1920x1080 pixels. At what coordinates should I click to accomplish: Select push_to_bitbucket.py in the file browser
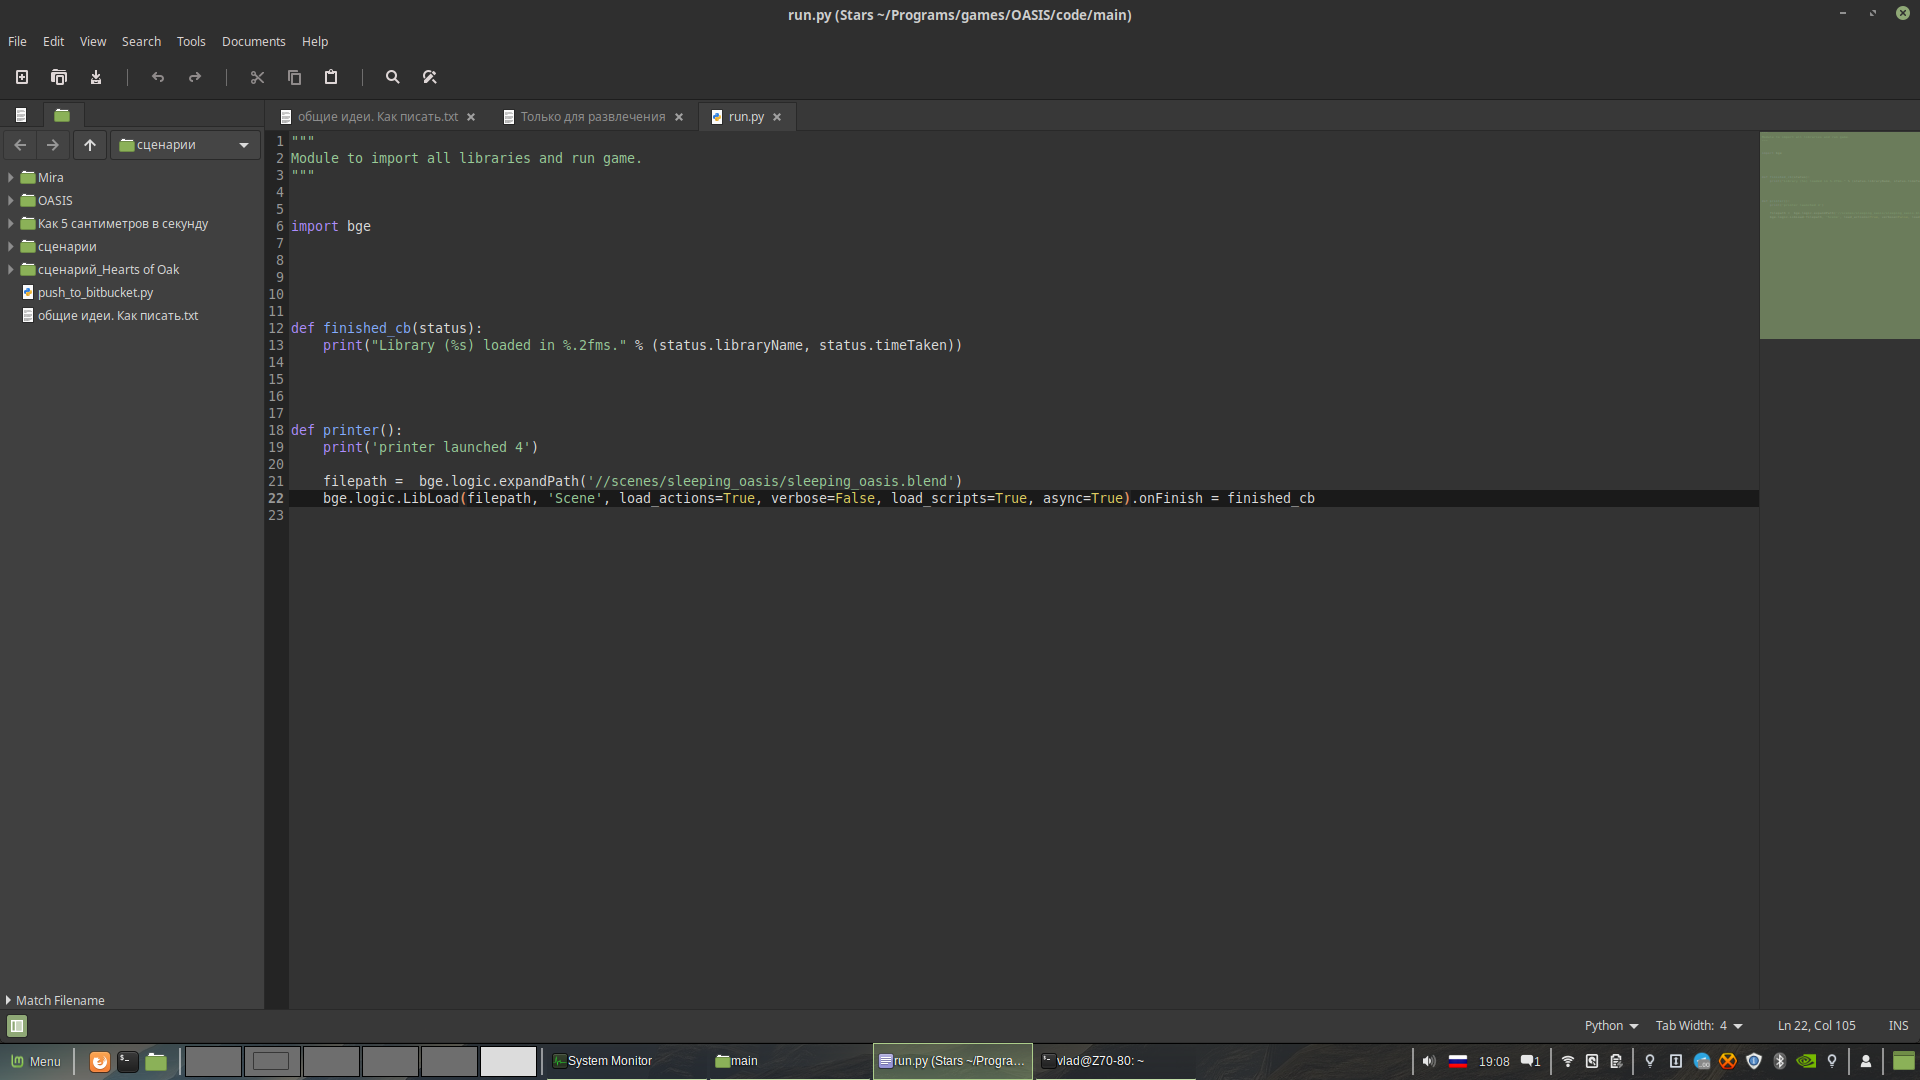click(x=94, y=292)
